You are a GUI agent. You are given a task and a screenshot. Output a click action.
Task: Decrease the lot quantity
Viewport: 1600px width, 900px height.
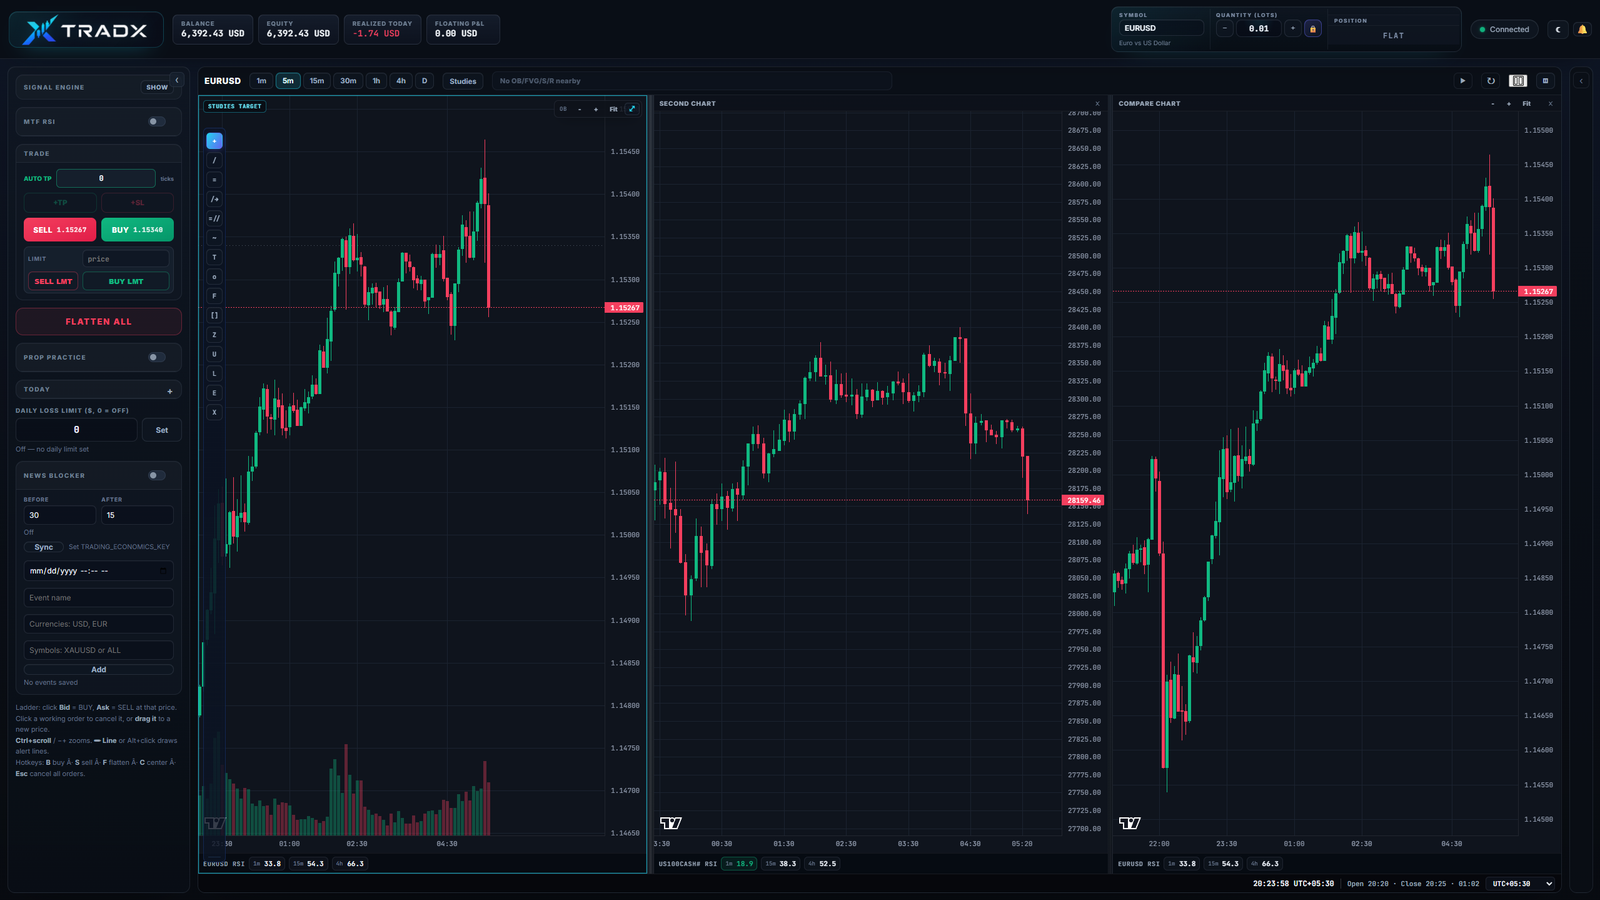coord(1225,29)
